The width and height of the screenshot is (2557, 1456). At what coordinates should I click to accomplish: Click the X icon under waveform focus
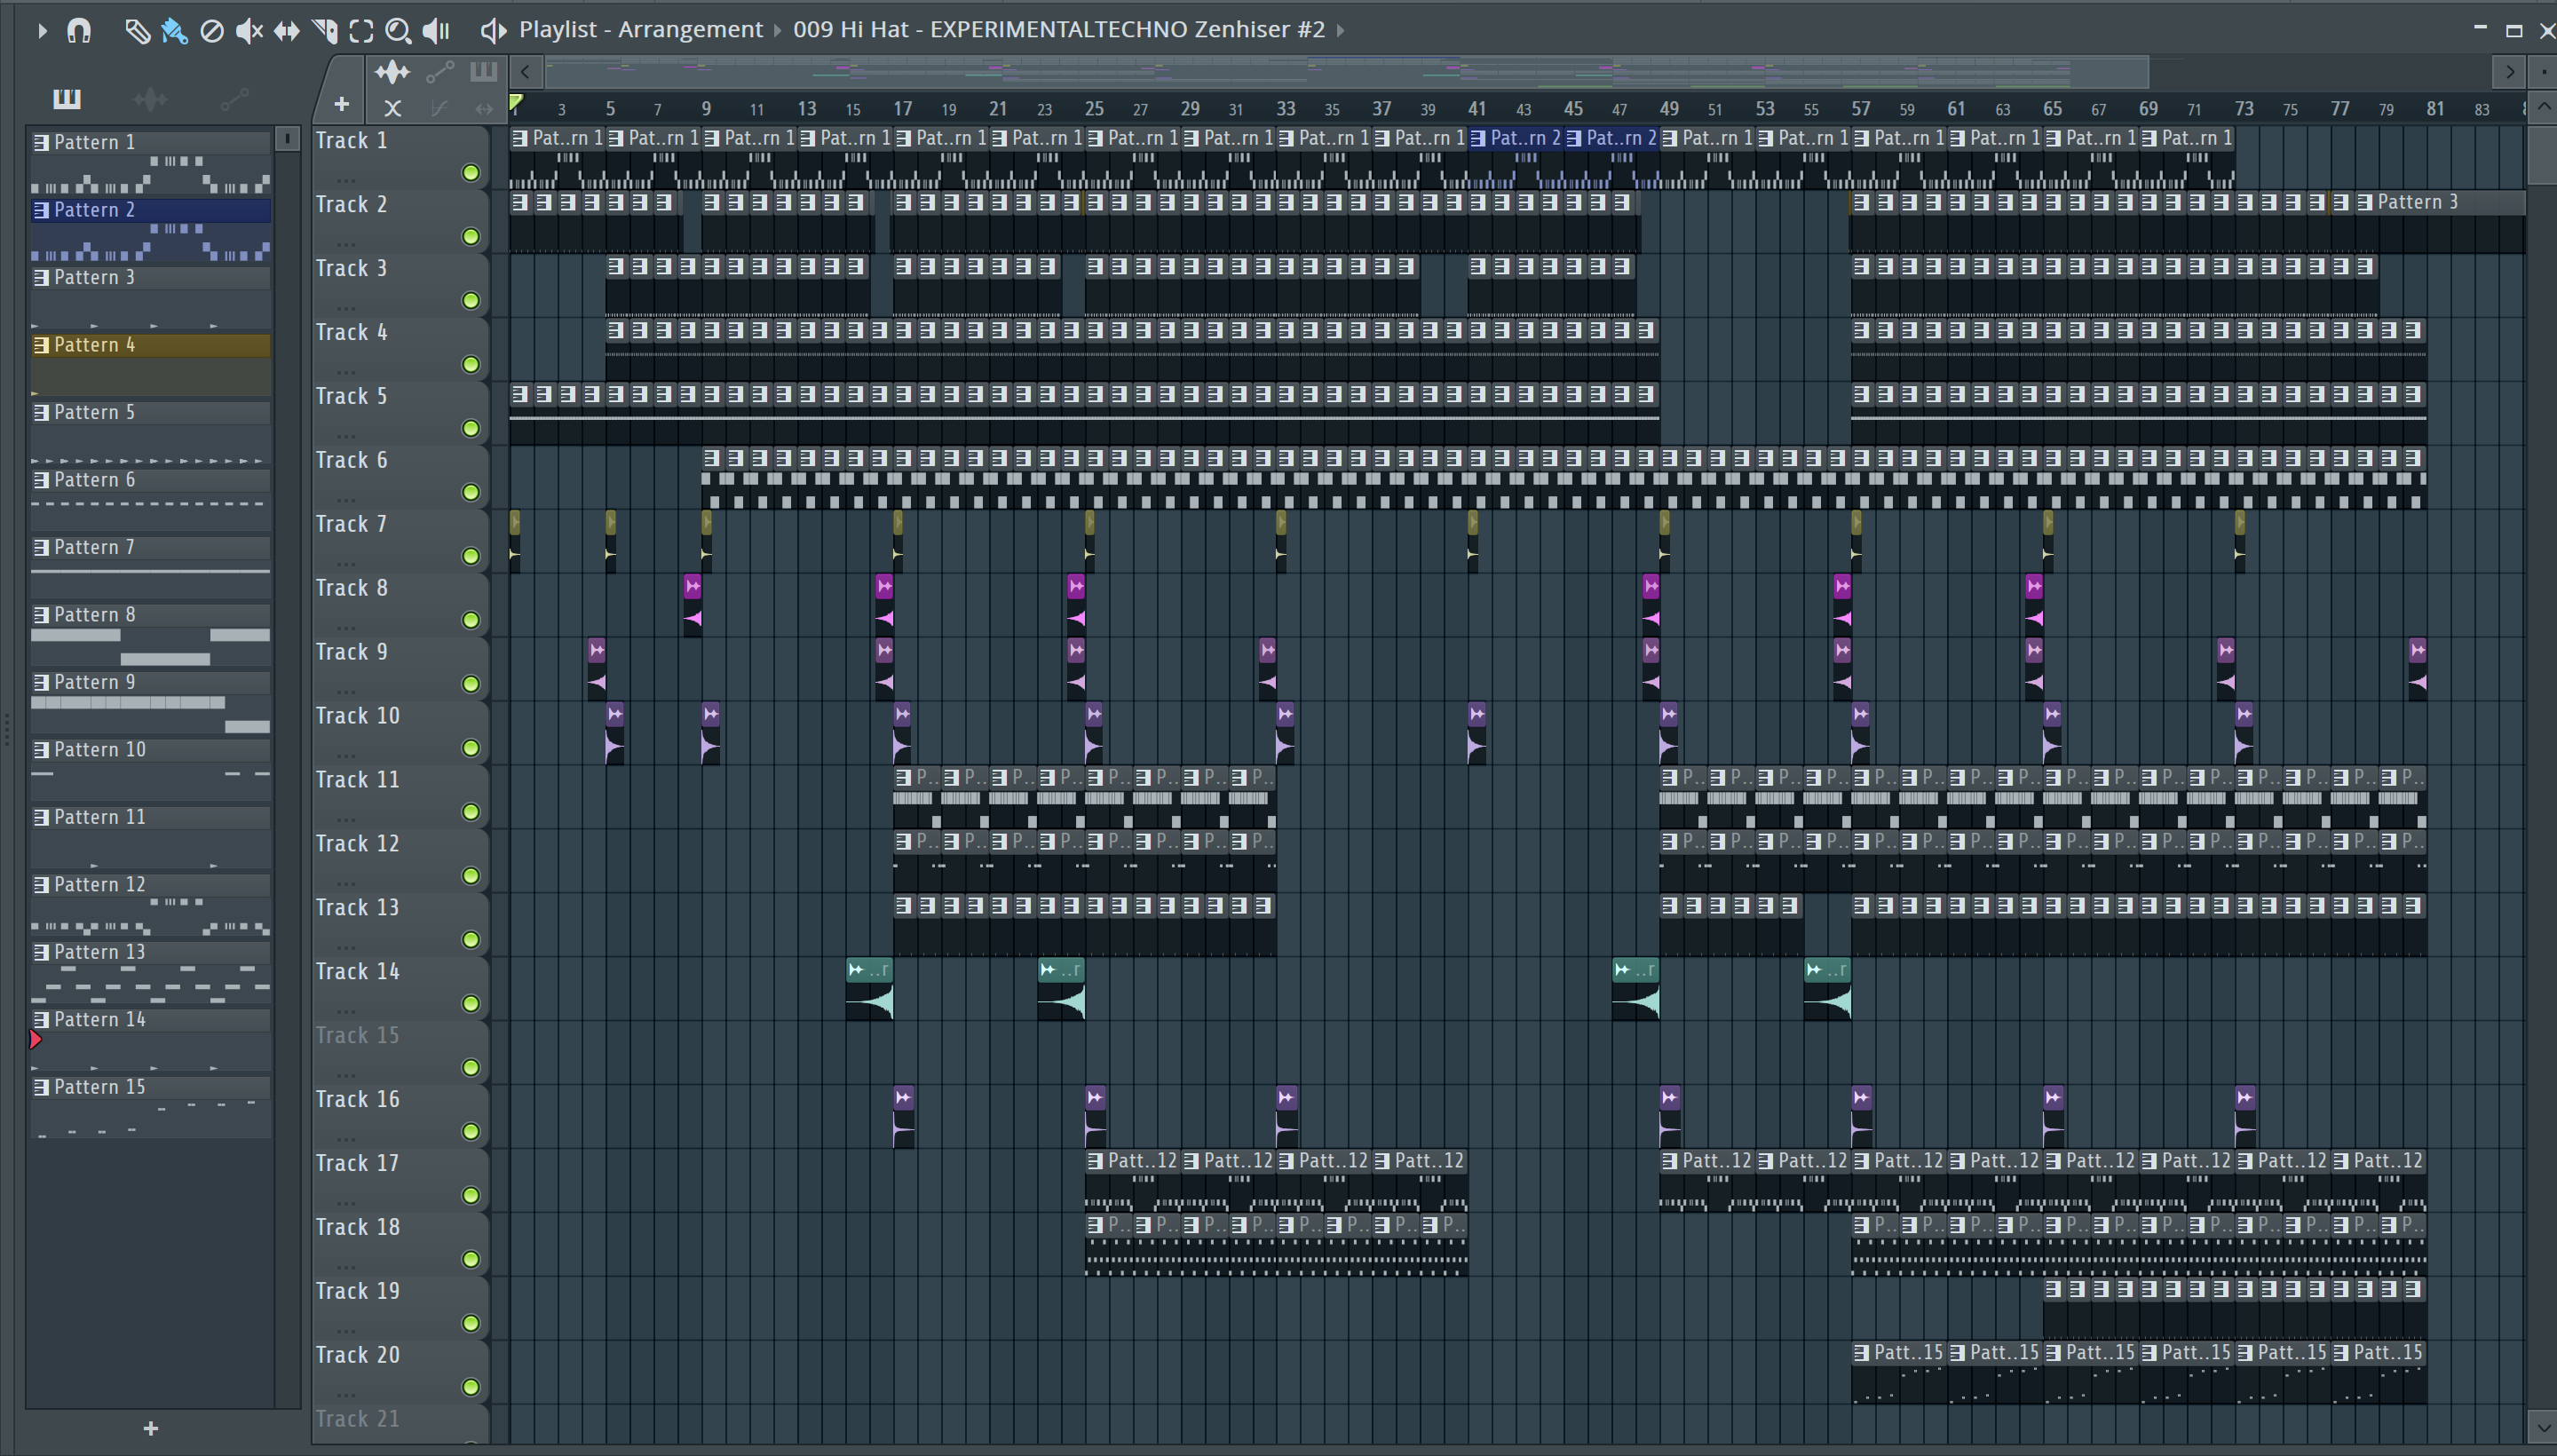392,108
